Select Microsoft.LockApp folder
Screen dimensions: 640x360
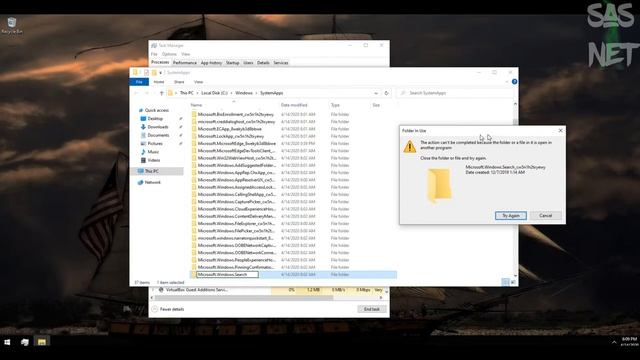click(x=231, y=136)
